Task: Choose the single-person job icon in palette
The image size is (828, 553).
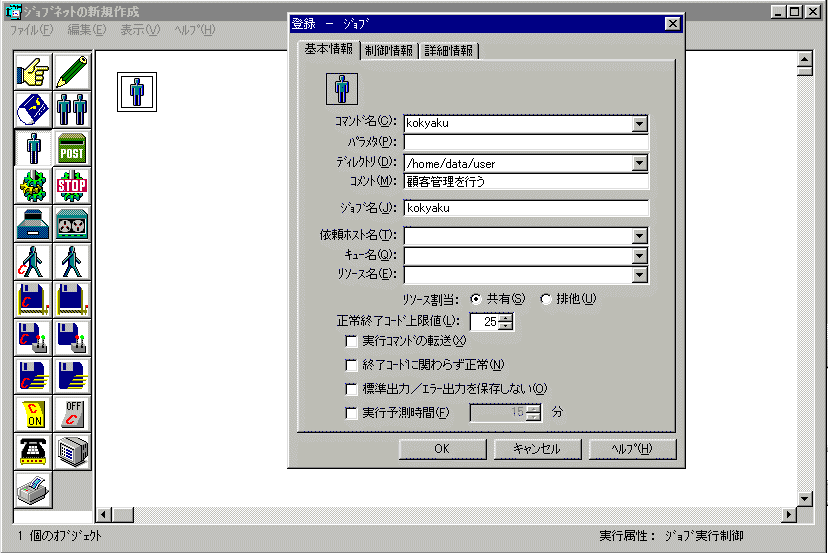Action: [x=33, y=148]
